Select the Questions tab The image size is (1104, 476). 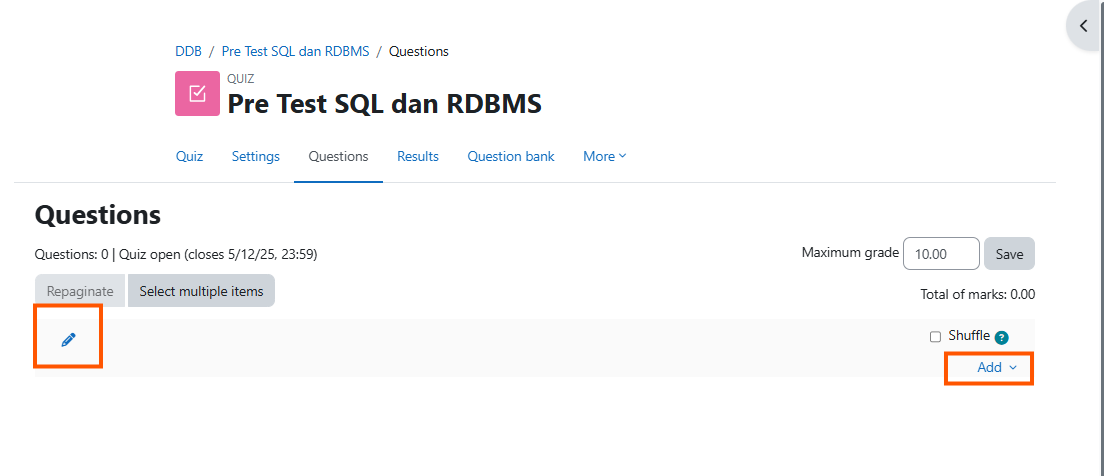coord(338,157)
